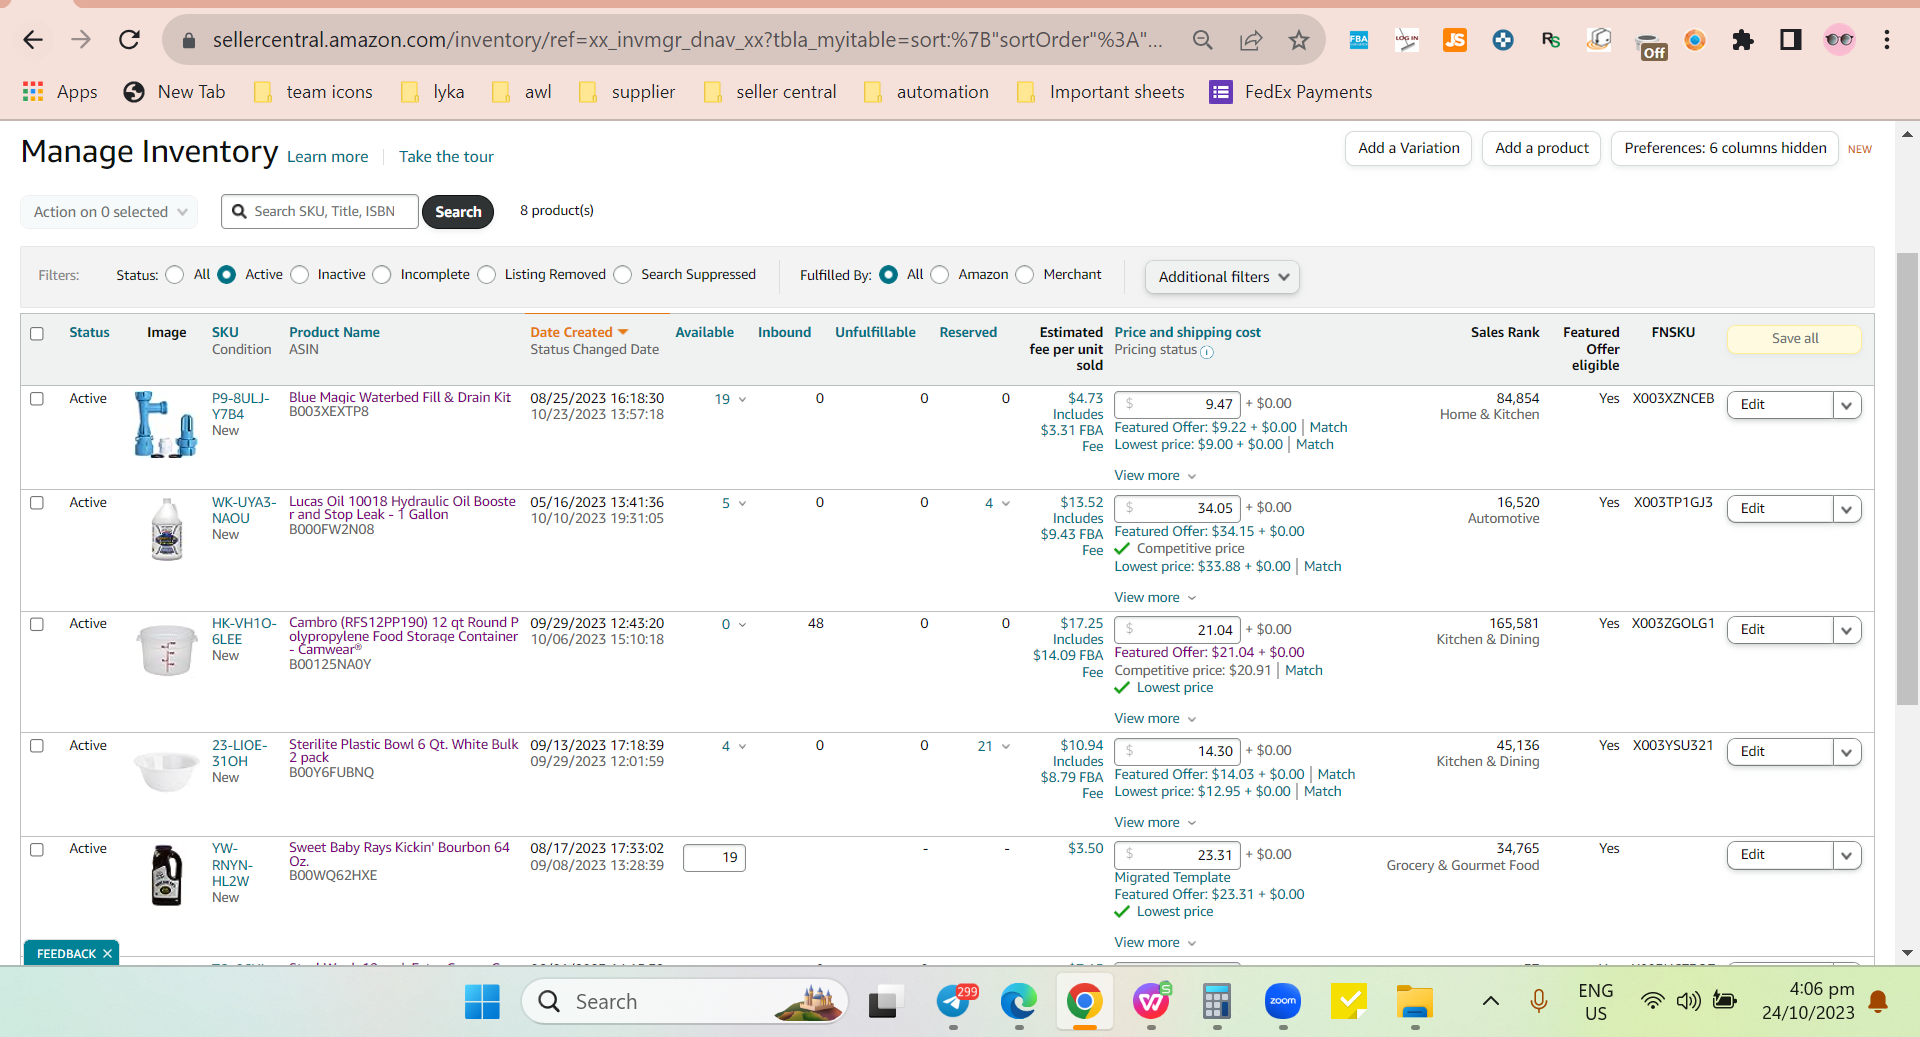Image resolution: width=1920 pixels, height=1037 pixels.
Task: Click the Add a product button
Action: [1541, 148]
